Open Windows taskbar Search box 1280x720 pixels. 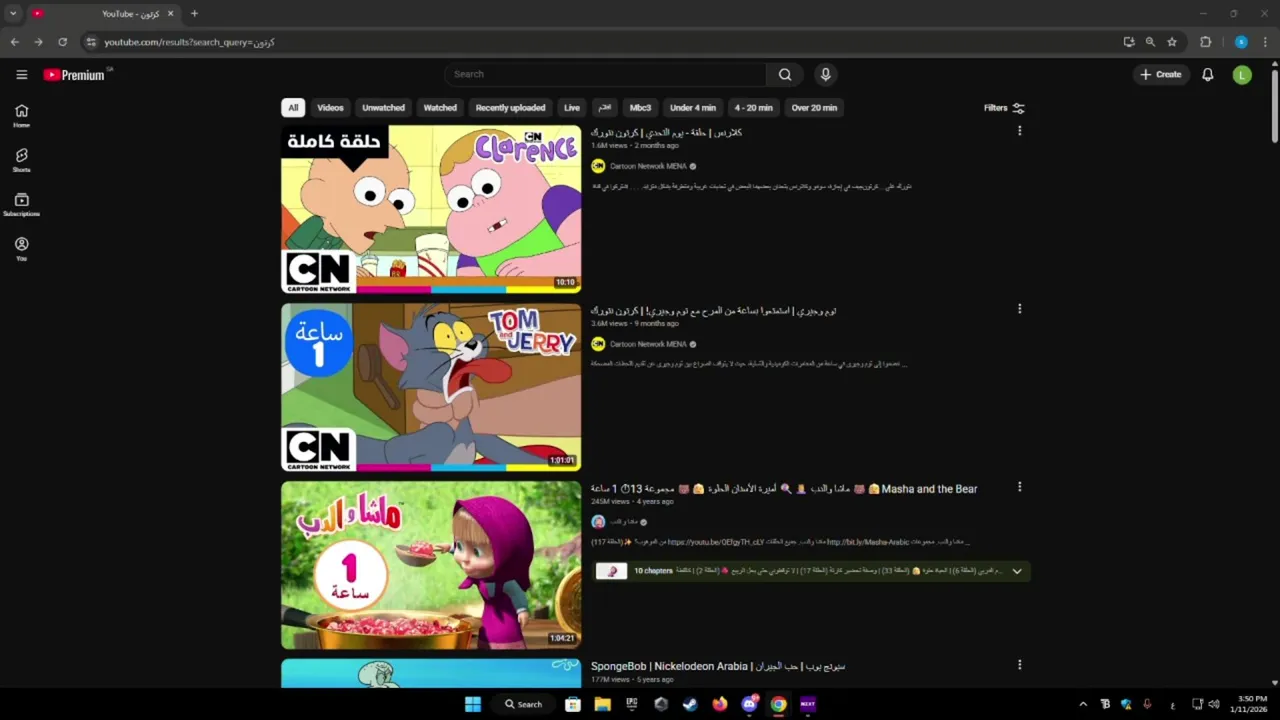click(x=524, y=704)
